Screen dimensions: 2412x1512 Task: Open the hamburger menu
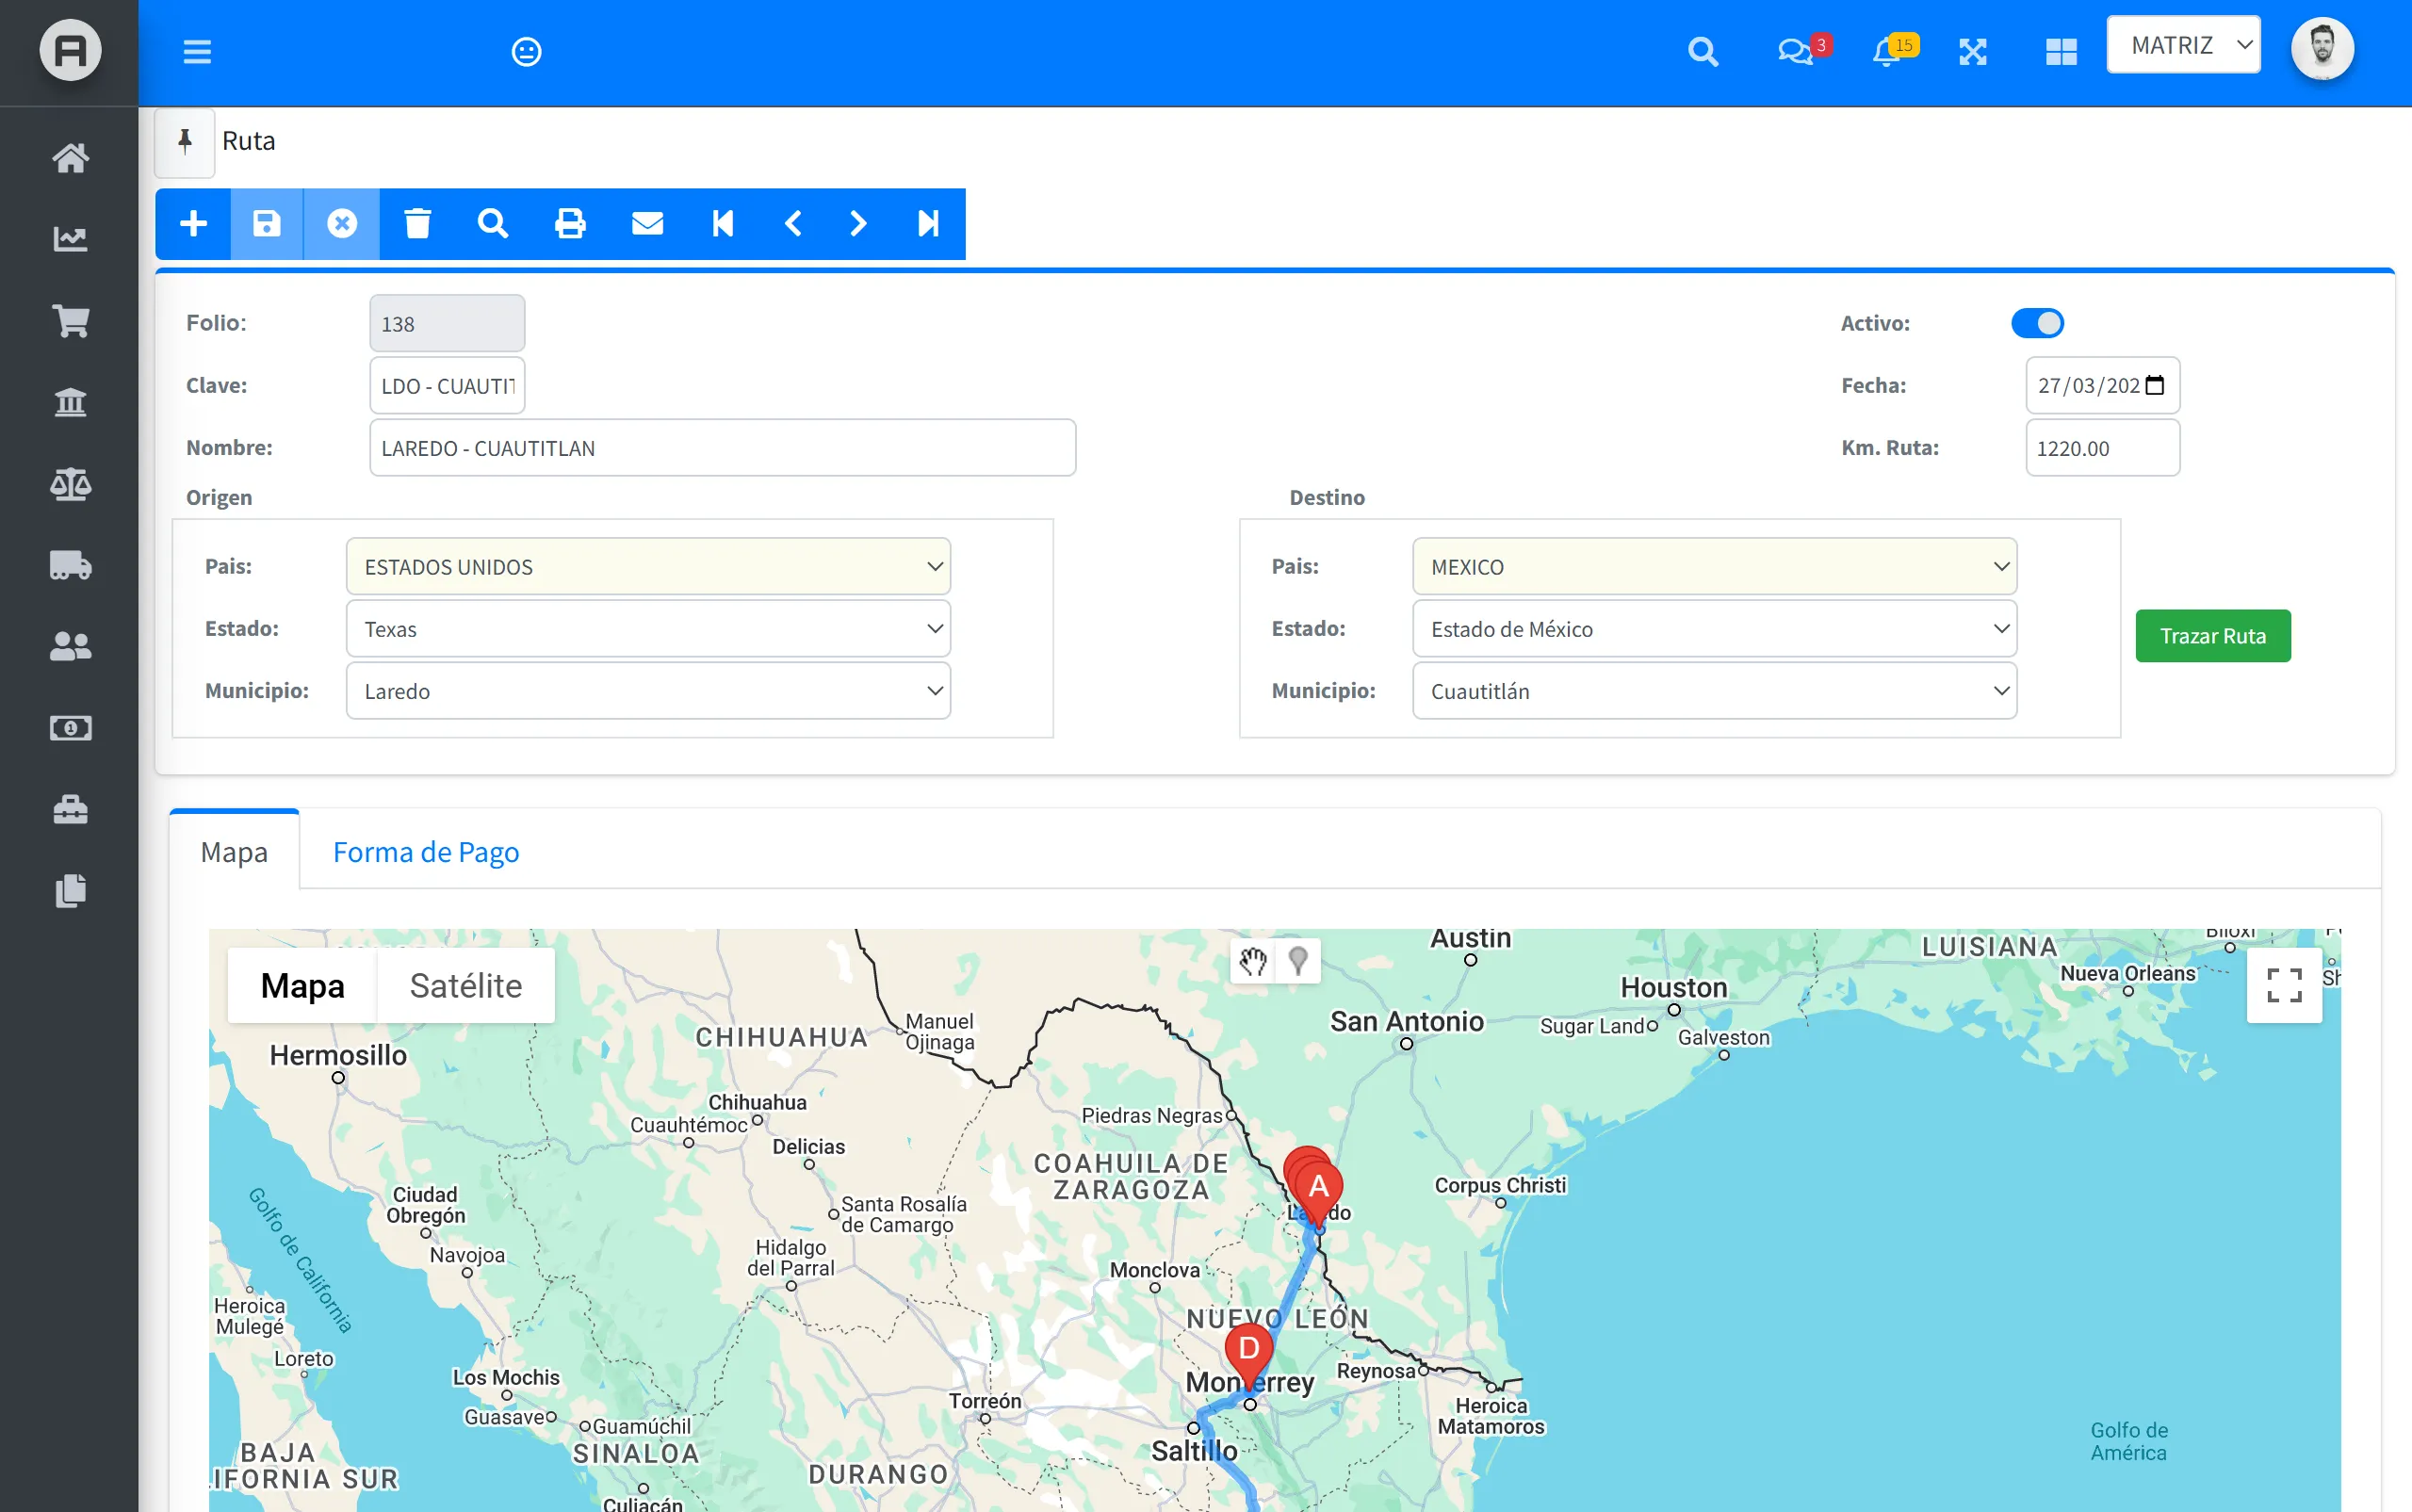(197, 51)
